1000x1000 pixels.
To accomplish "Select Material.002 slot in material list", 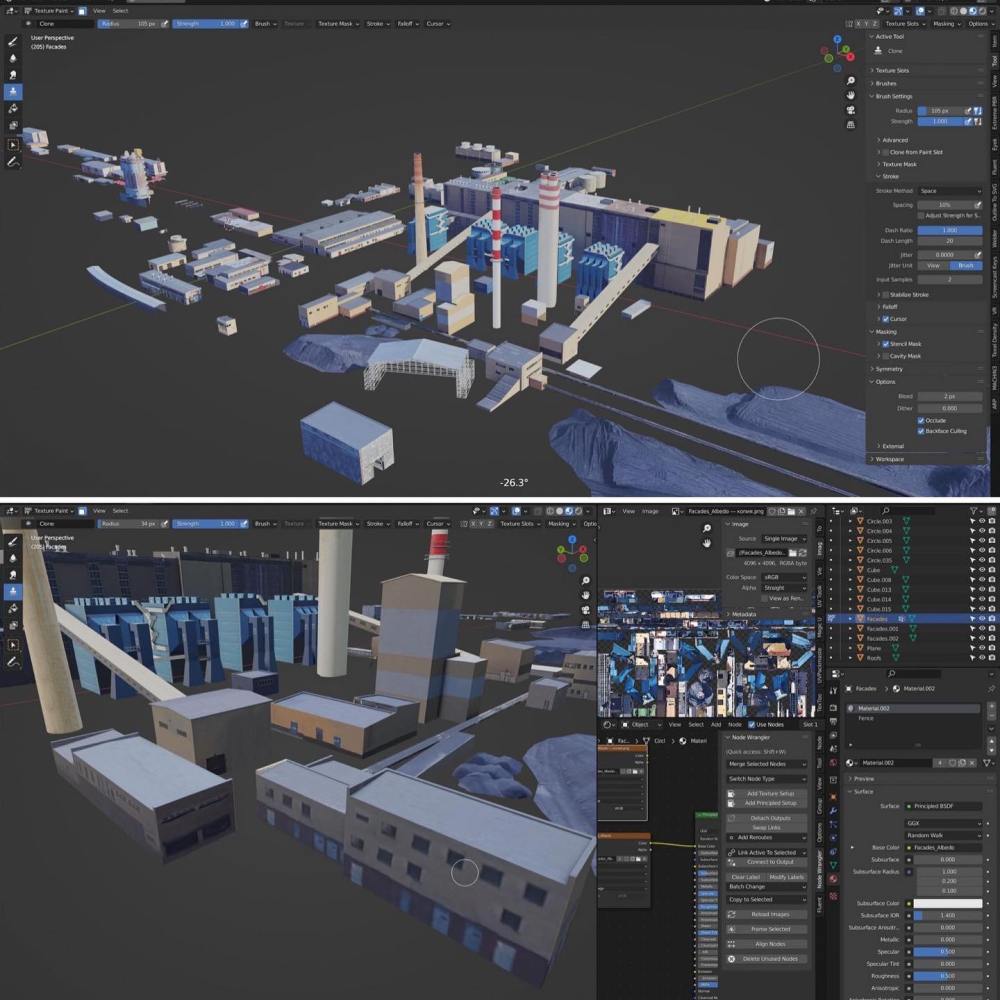I will [913, 709].
